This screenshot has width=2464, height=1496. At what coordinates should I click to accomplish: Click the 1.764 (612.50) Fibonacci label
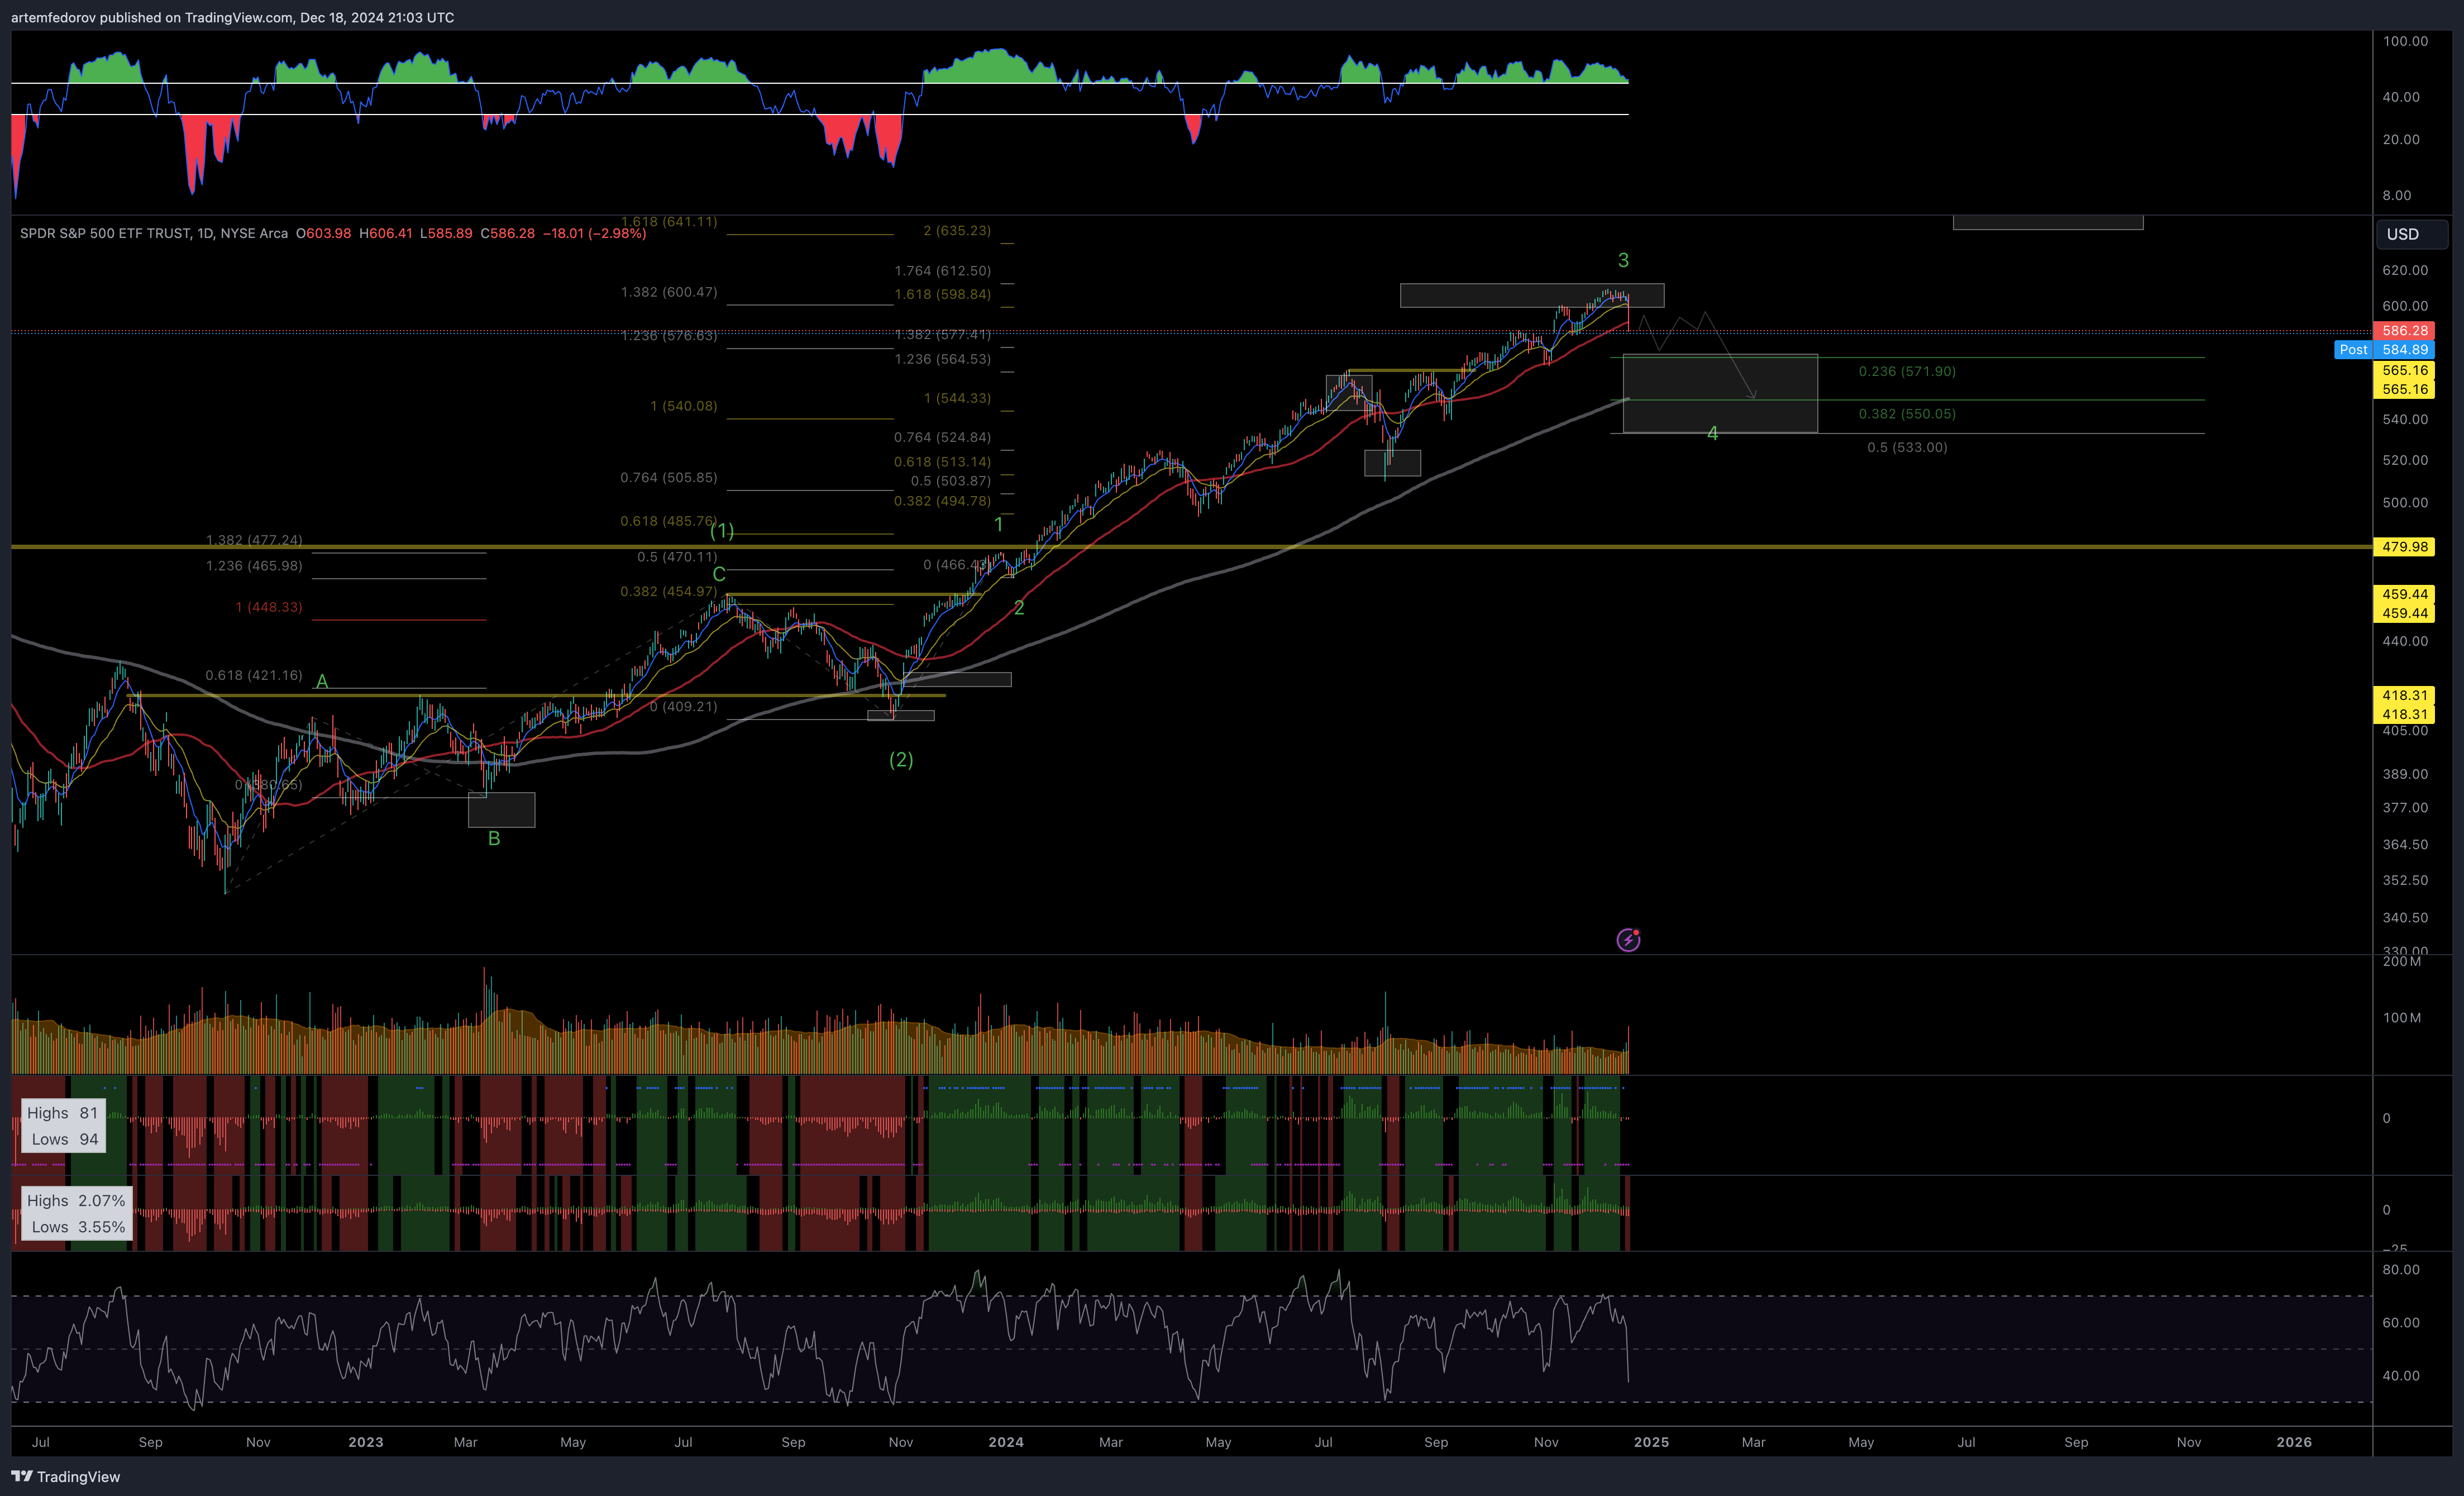[x=942, y=271]
